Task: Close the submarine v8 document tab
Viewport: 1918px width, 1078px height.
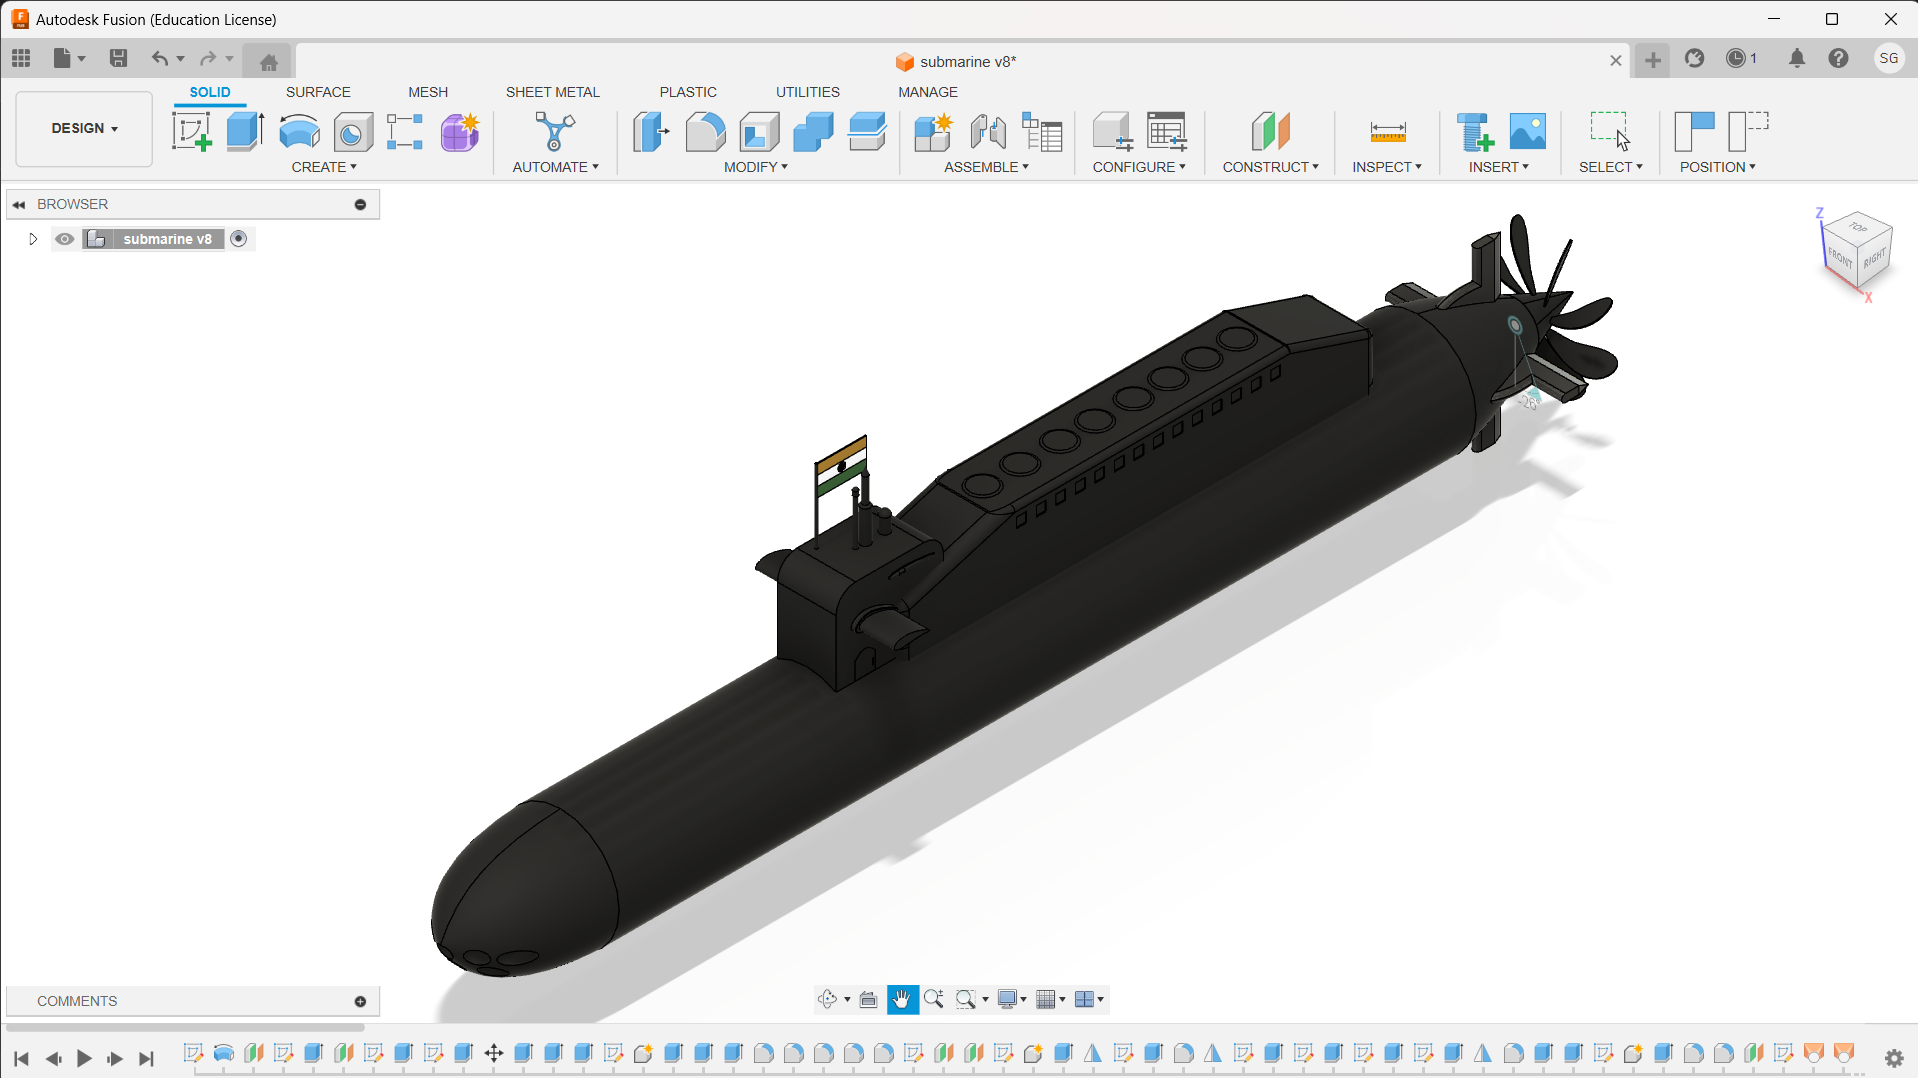Action: click(1615, 61)
